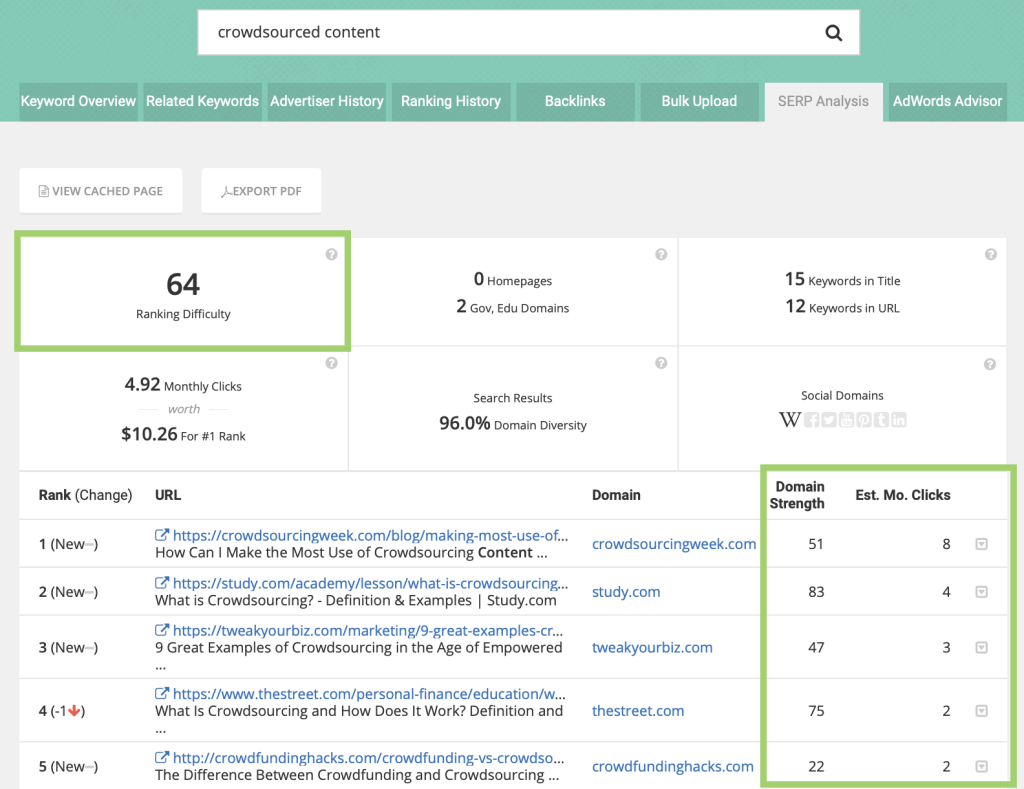Image resolution: width=1024 pixels, height=789 pixels.
Task: Open the Ranking History tab
Action: pyautogui.click(x=451, y=101)
